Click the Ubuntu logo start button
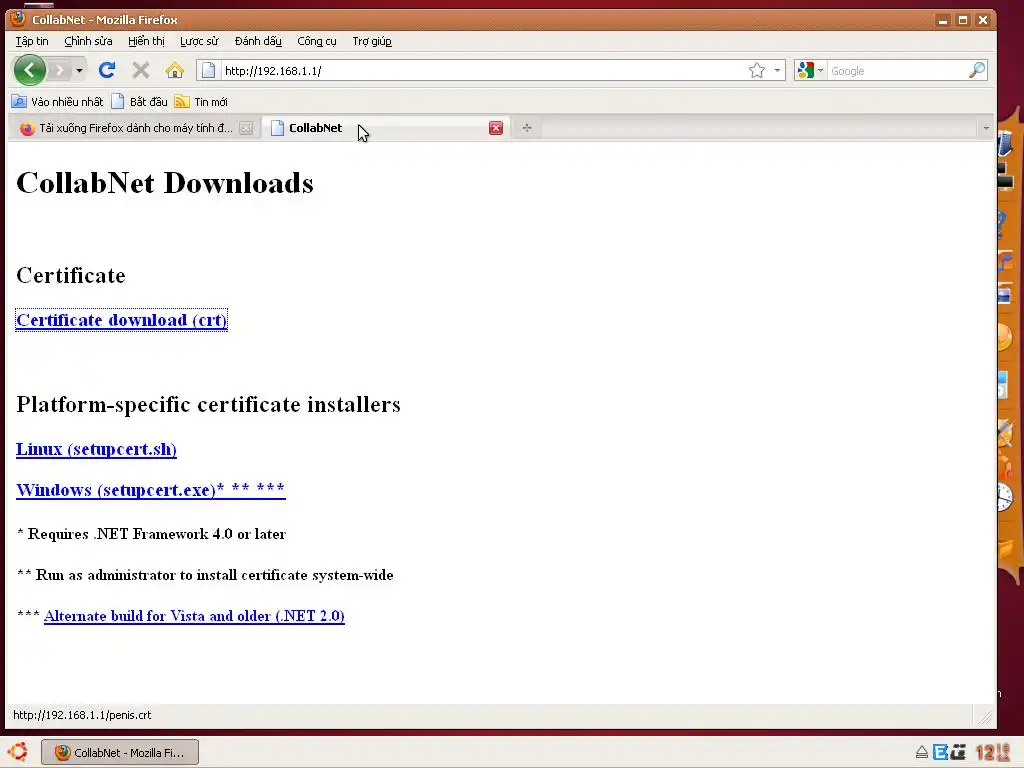1024x768 pixels. click(x=18, y=752)
